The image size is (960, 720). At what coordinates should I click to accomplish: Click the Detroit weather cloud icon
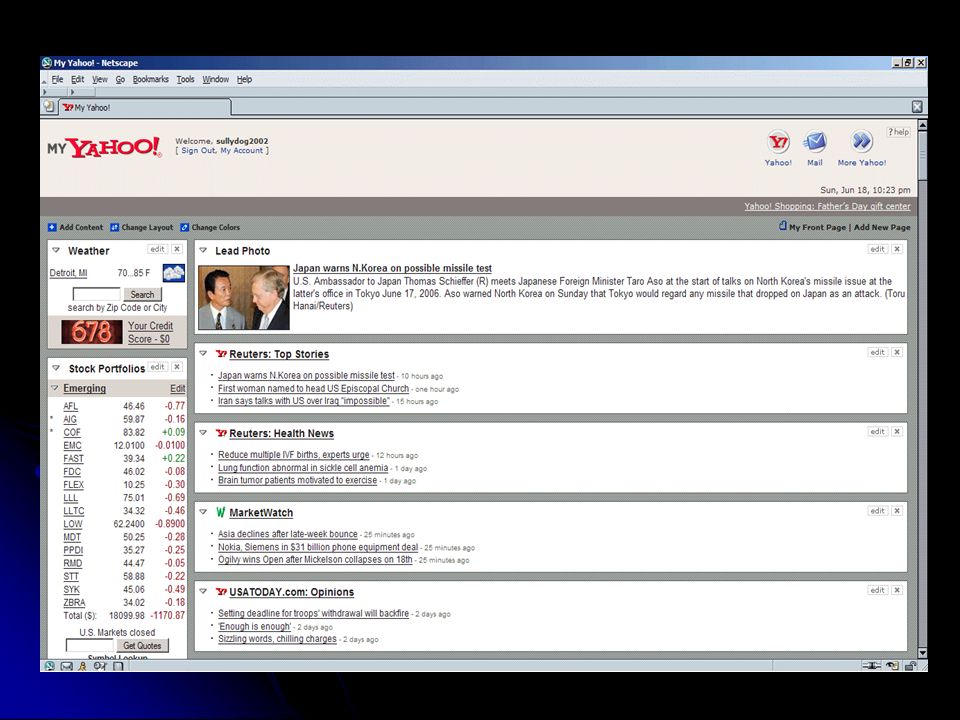click(173, 273)
